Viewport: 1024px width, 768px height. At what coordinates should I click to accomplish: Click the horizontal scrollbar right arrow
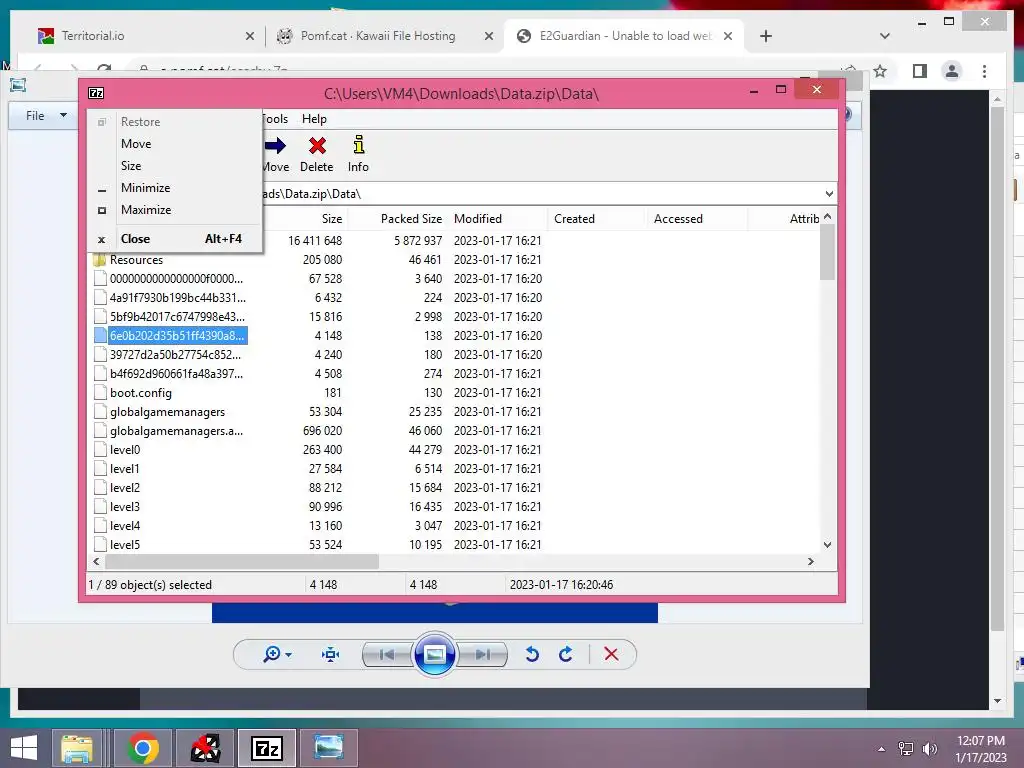click(810, 562)
